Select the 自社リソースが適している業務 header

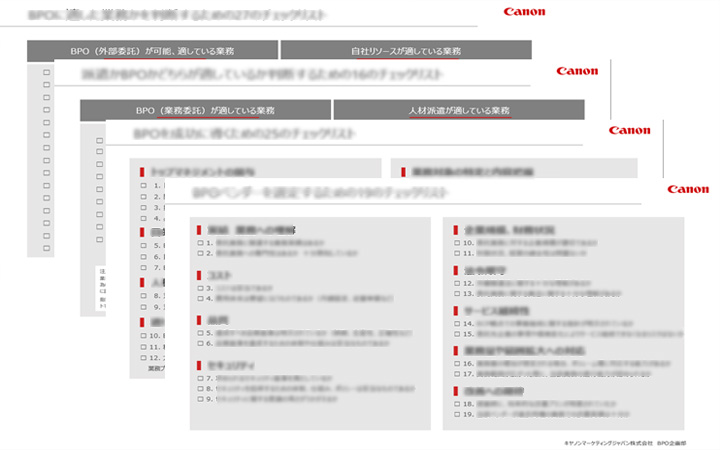pyautogui.click(x=405, y=50)
